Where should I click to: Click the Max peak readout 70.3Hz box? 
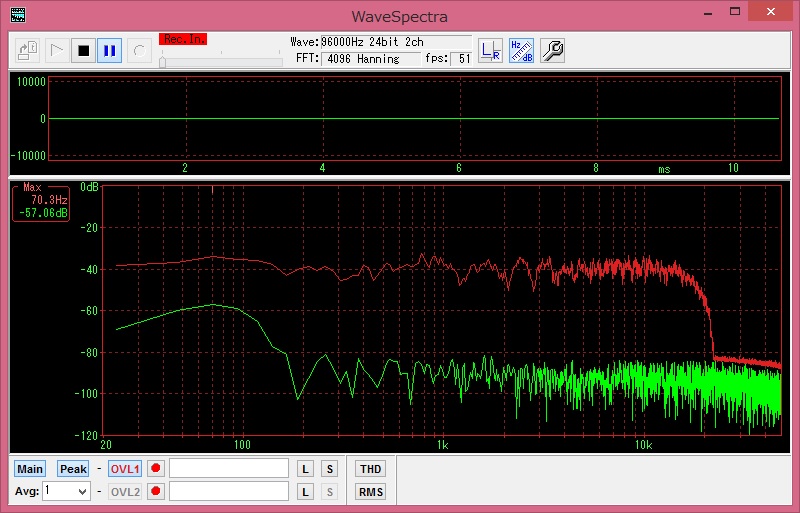[x=41, y=203]
